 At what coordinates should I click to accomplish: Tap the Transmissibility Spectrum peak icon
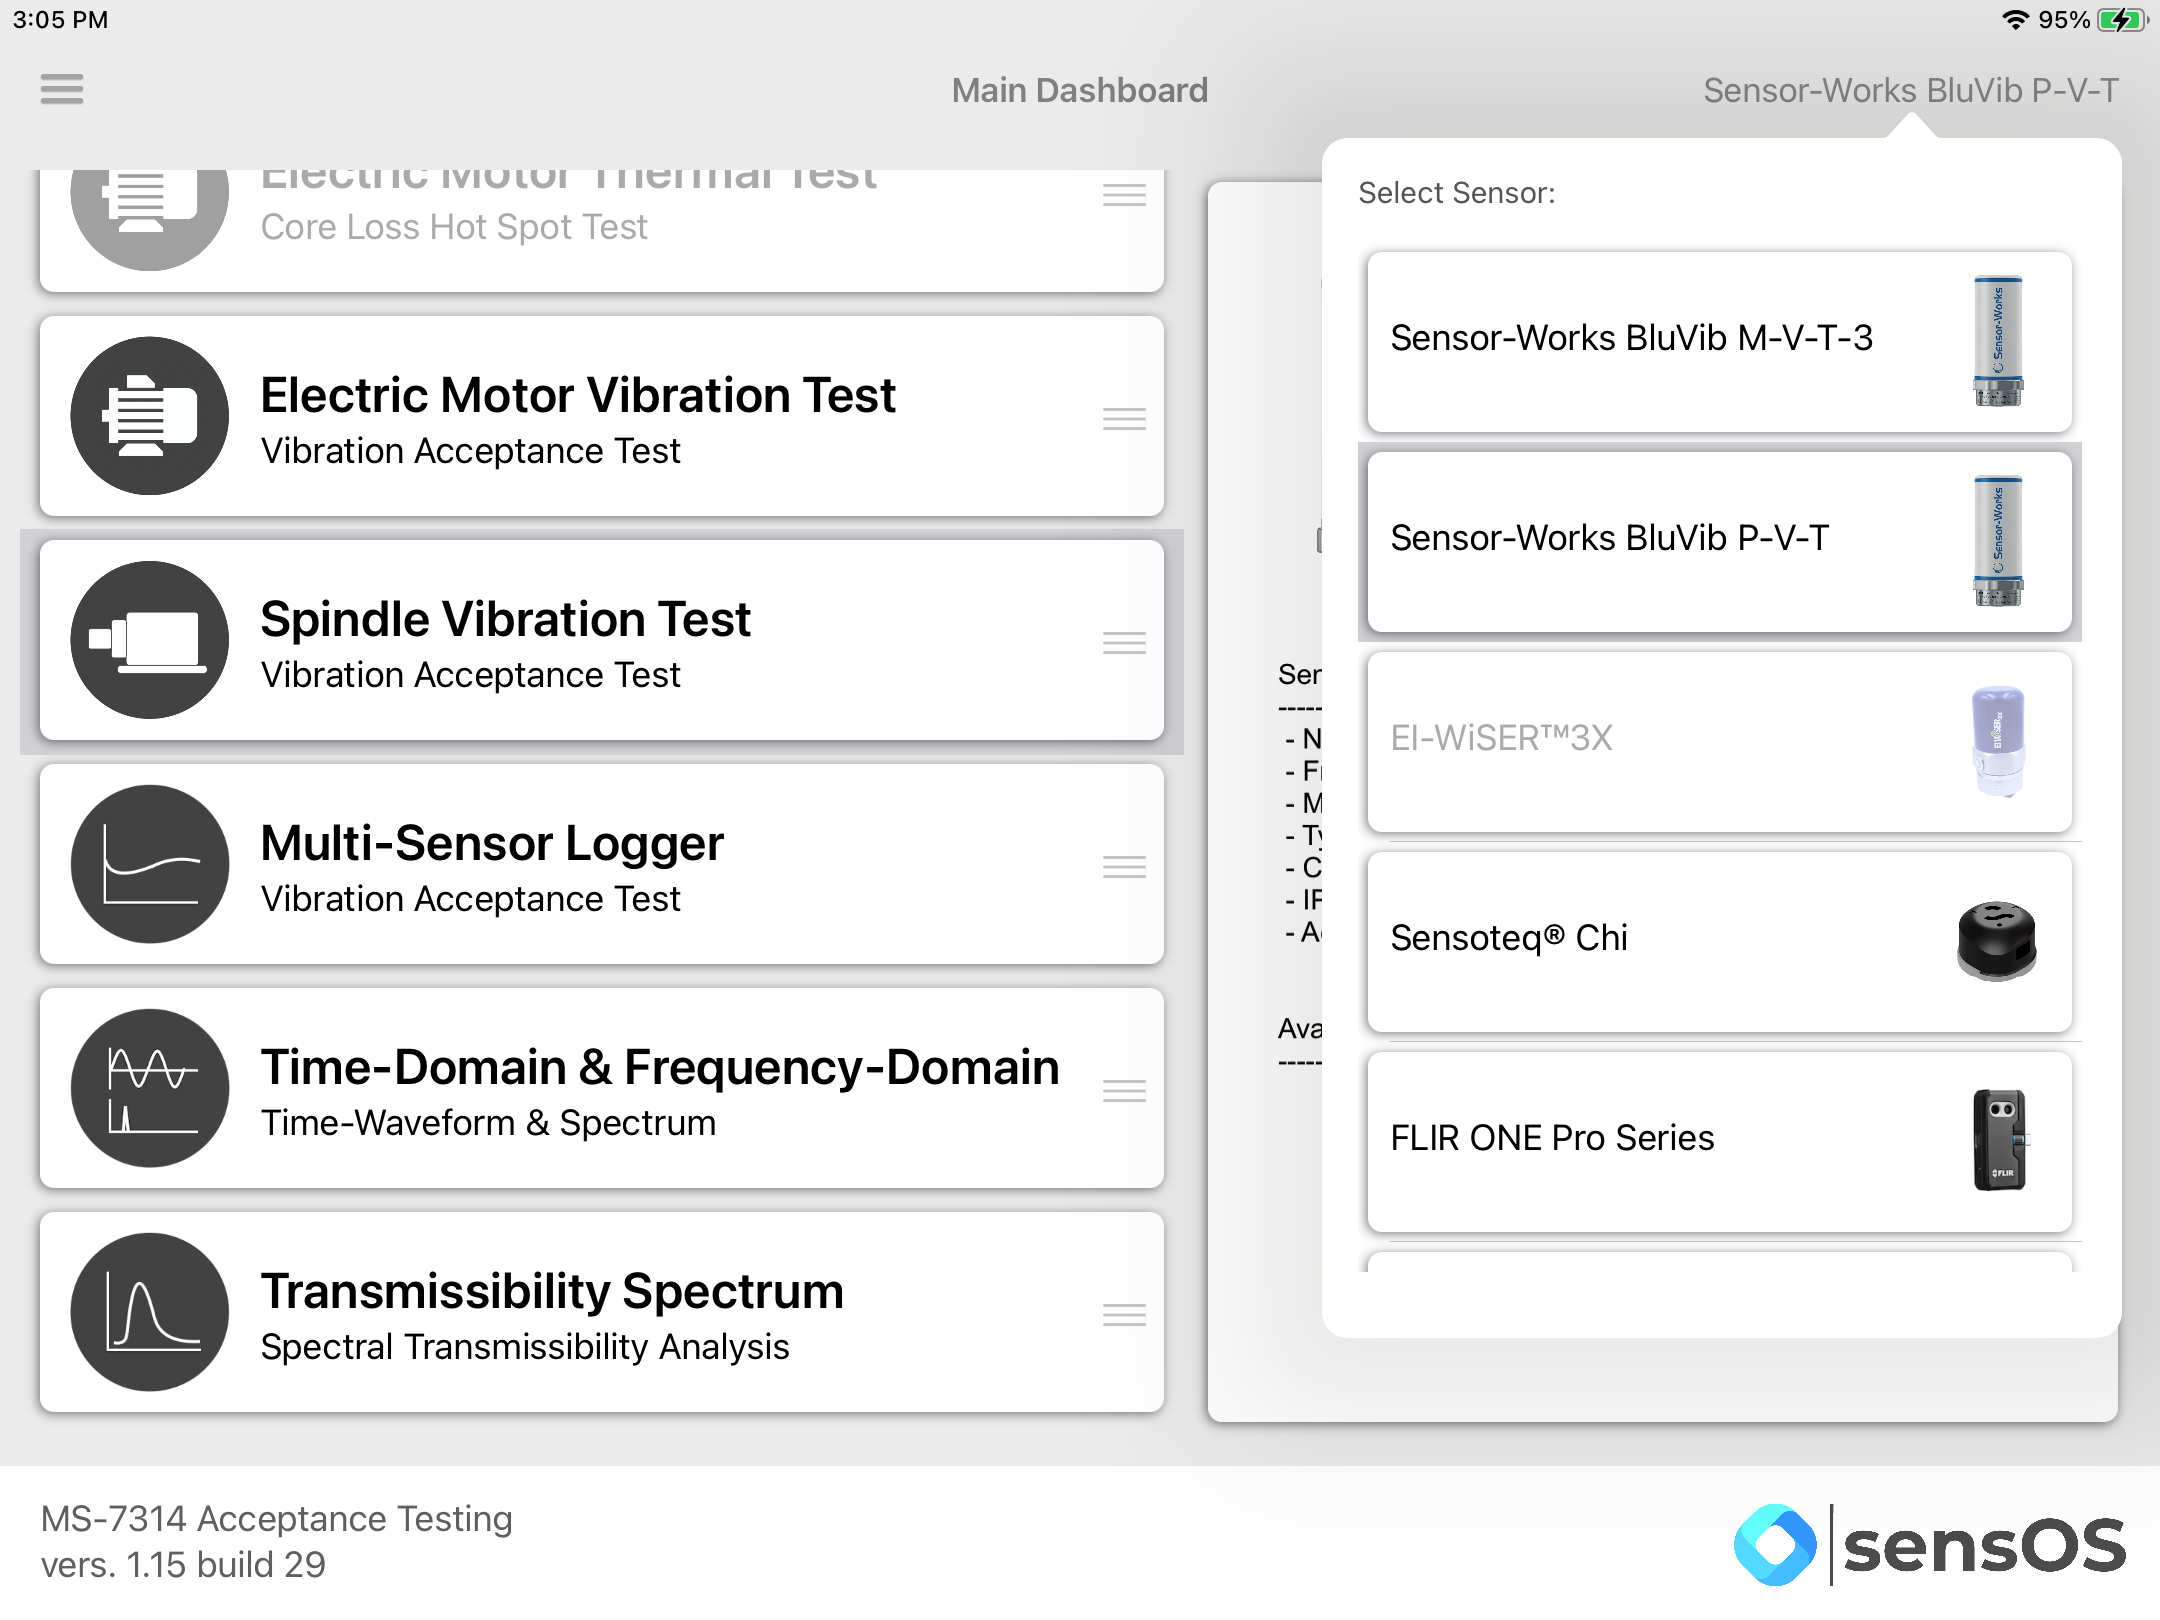tap(150, 1312)
